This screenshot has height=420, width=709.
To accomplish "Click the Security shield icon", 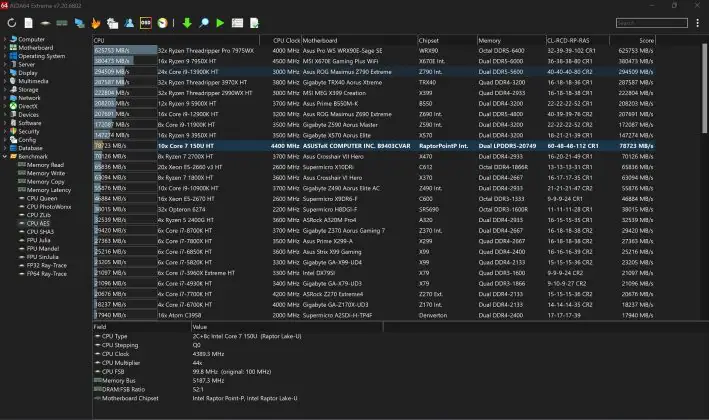I will [x=14, y=131].
